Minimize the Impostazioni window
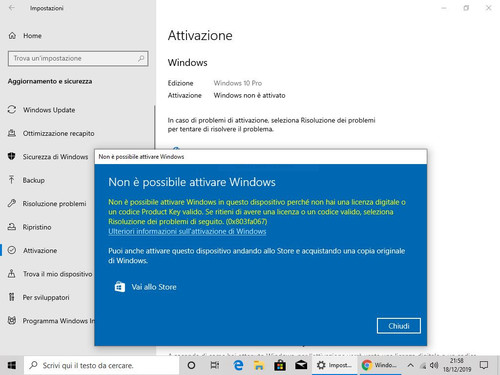This screenshot has width=500, height=375. (x=444, y=8)
